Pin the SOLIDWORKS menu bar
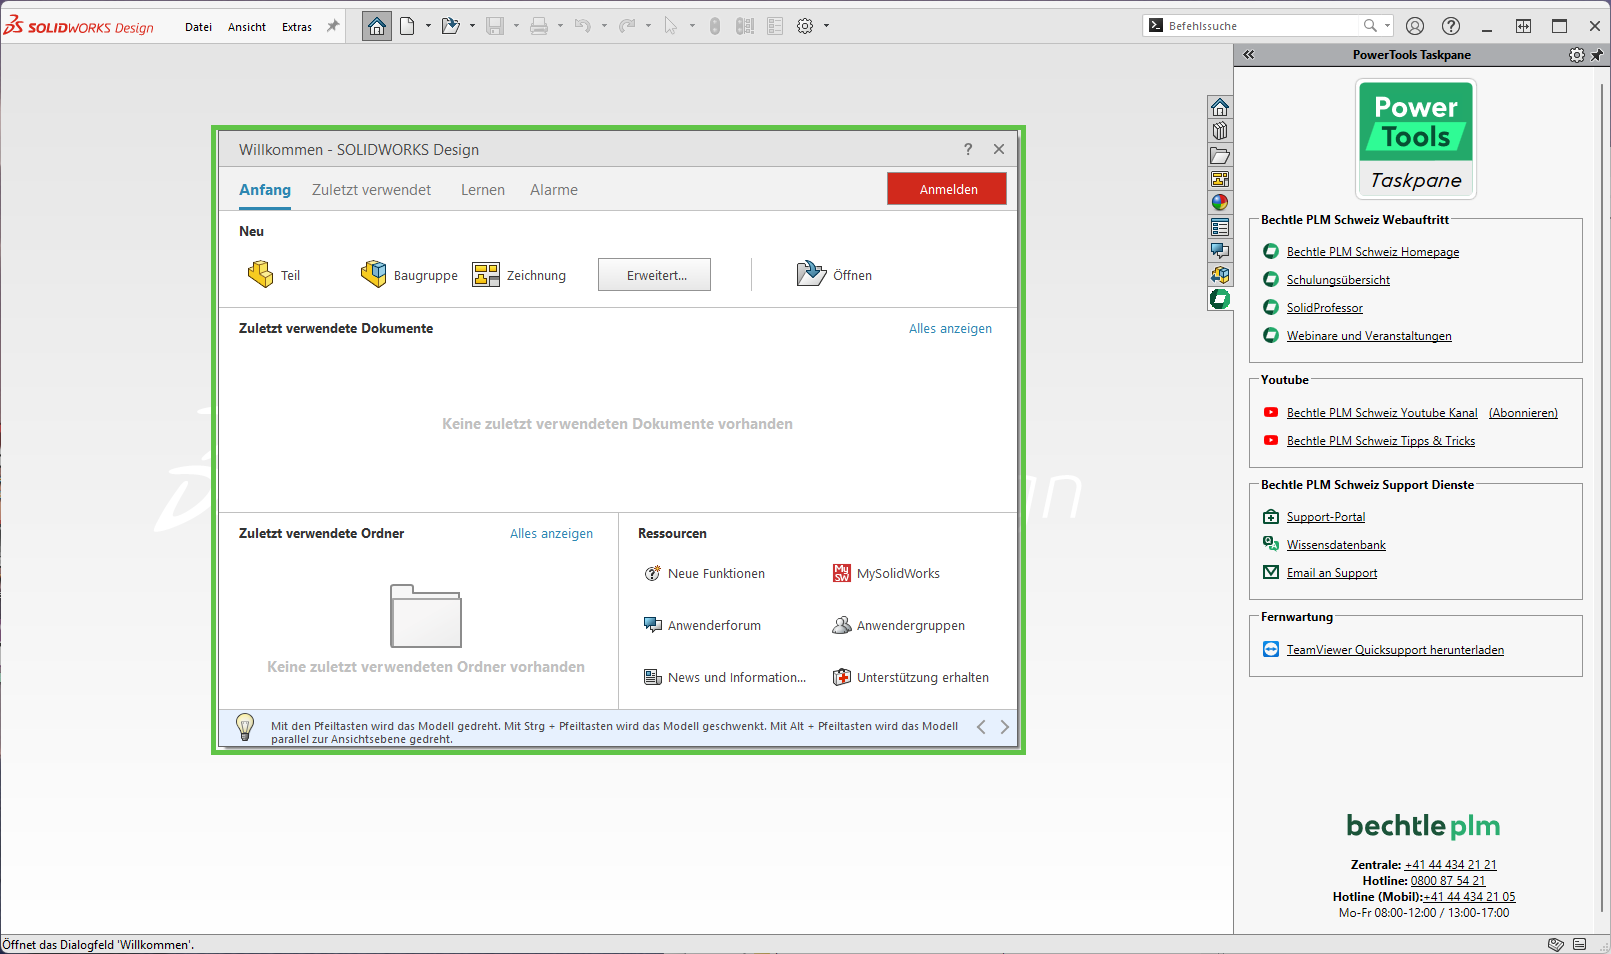Screen dimensions: 1611x954 333,27
